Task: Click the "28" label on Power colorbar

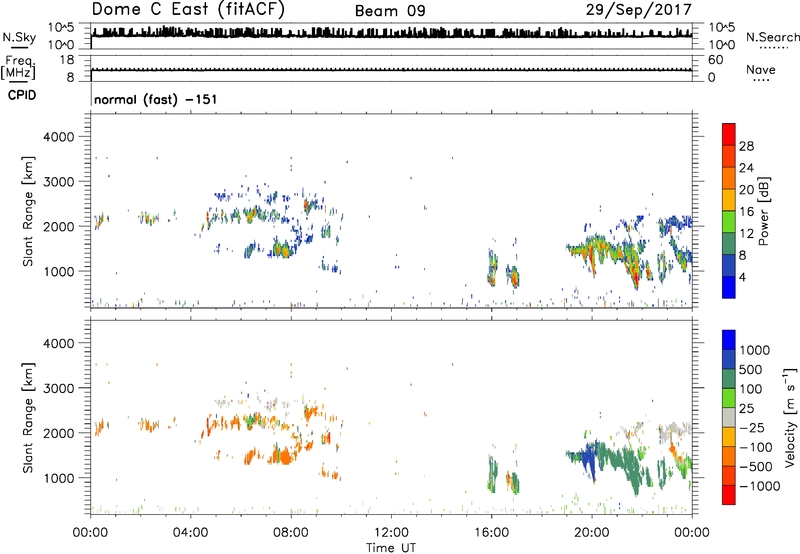Action: tap(746, 146)
